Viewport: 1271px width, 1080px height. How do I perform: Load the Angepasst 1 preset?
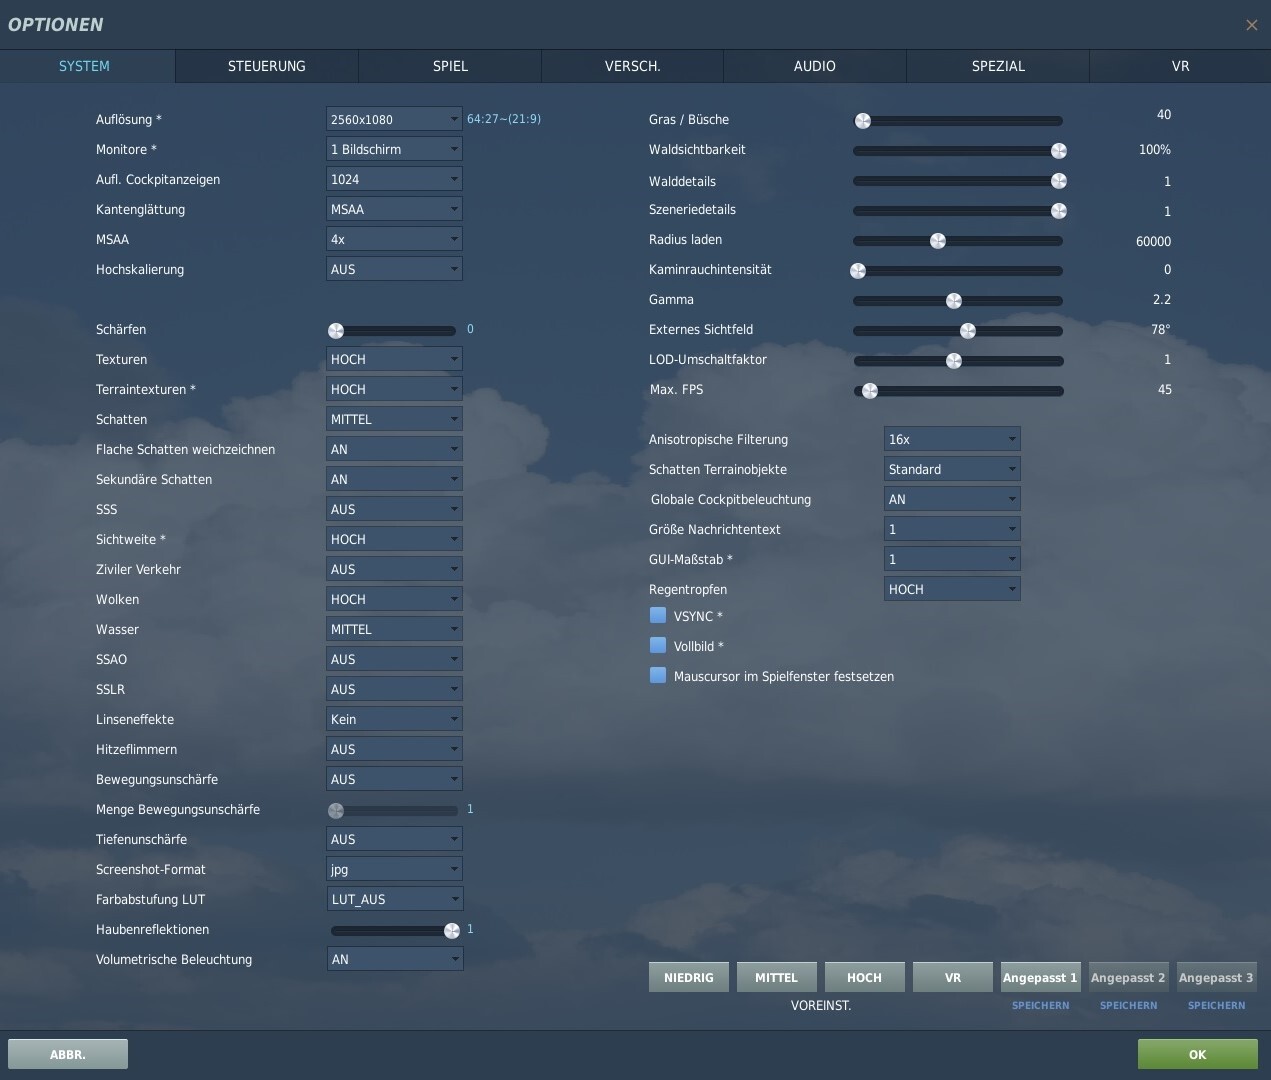pos(1040,977)
